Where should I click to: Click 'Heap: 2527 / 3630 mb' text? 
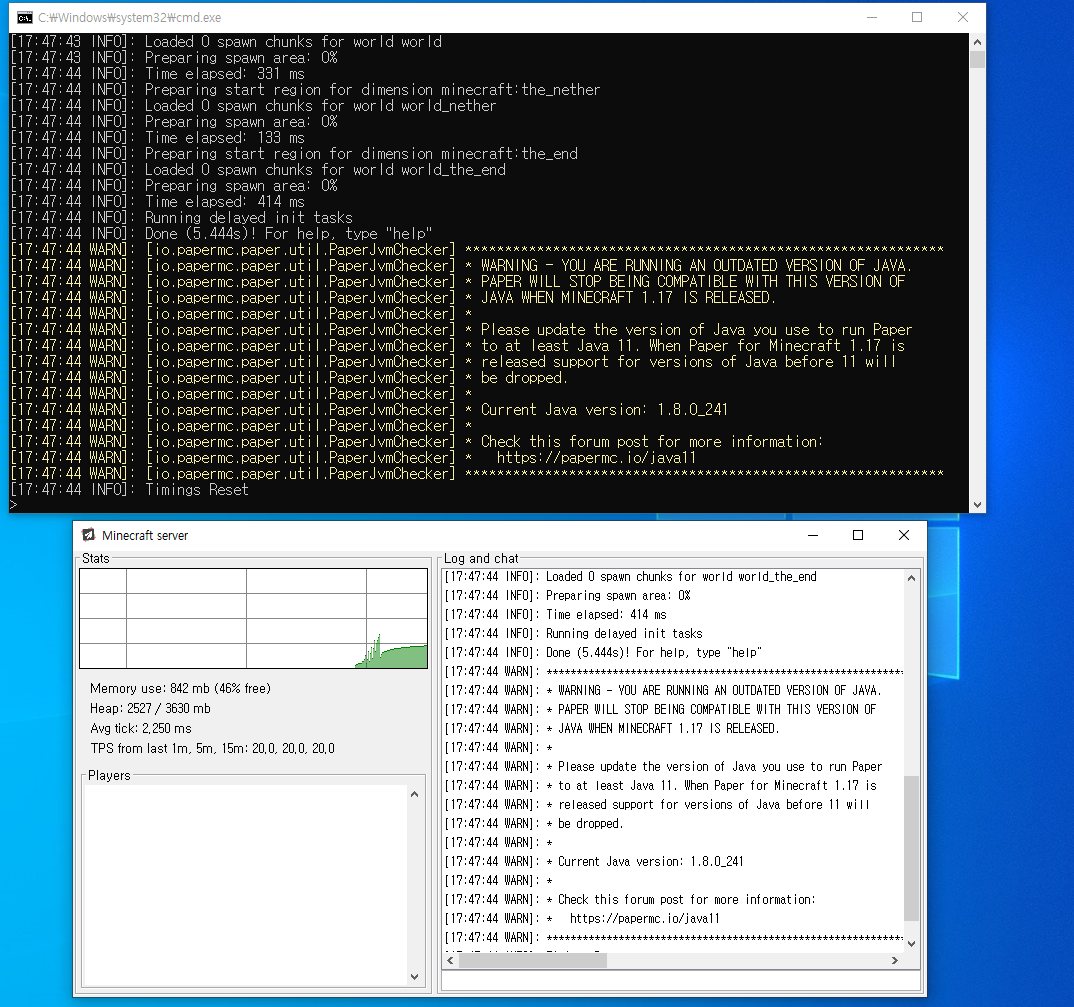pyautogui.click(x=150, y=708)
